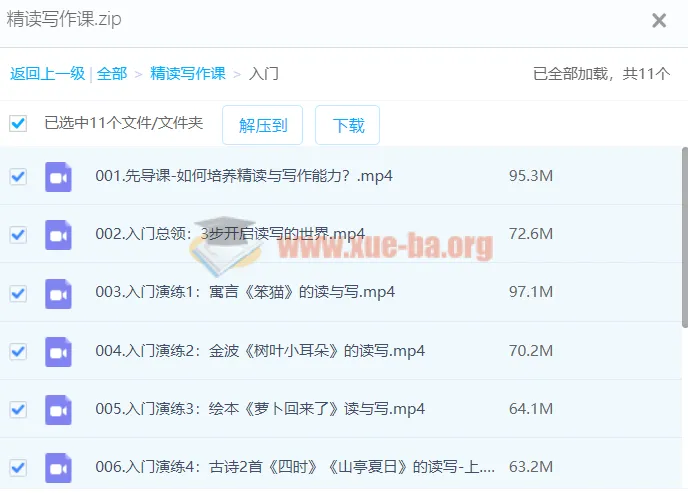
Task: Click video icon for 003.入门演练1 file
Action: tap(58, 292)
